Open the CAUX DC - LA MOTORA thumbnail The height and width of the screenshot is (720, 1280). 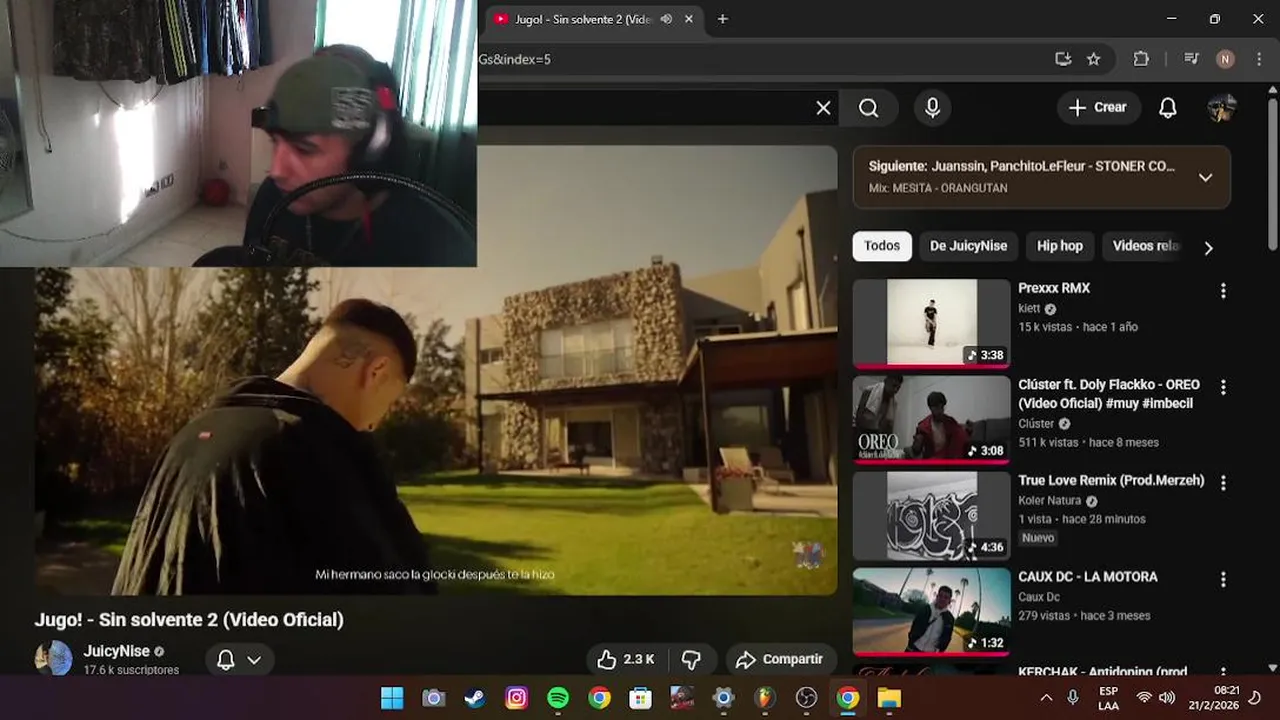click(x=932, y=612)
